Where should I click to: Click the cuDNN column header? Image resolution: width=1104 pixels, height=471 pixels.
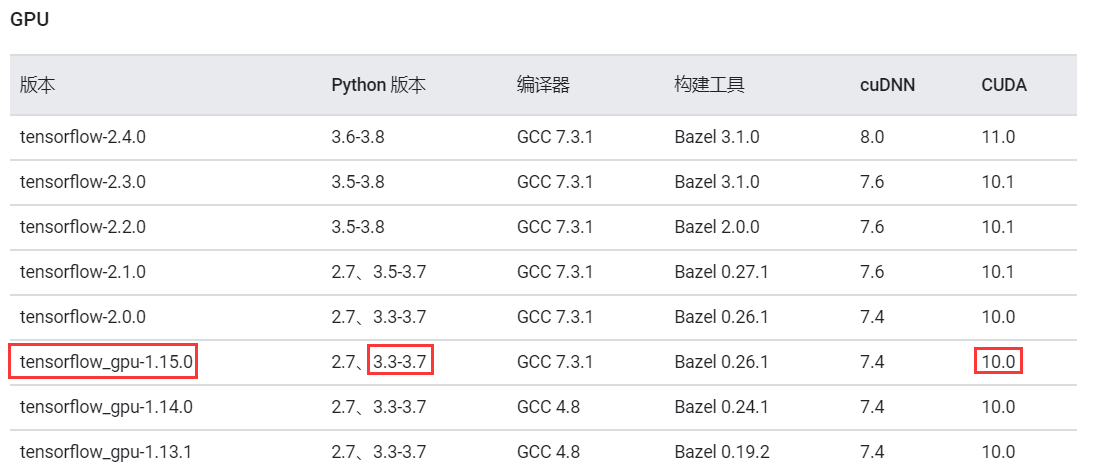pyautogui.click(x=888, y=85)
